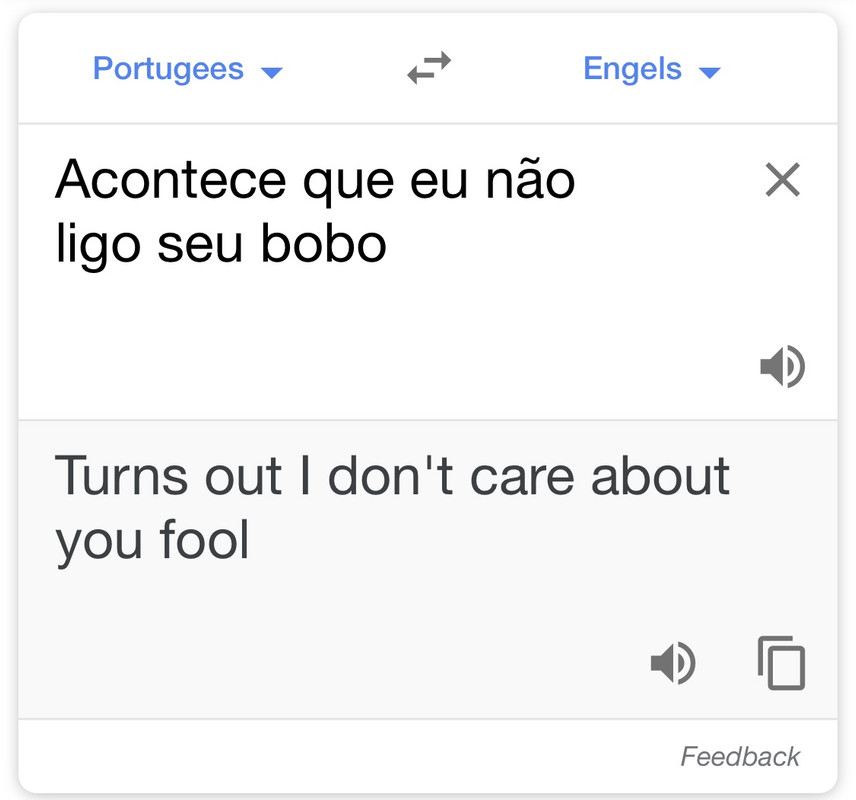Listen to the Portuguese source text audio
This screenshot has height=800, width=856.
[x=782, y=366]
